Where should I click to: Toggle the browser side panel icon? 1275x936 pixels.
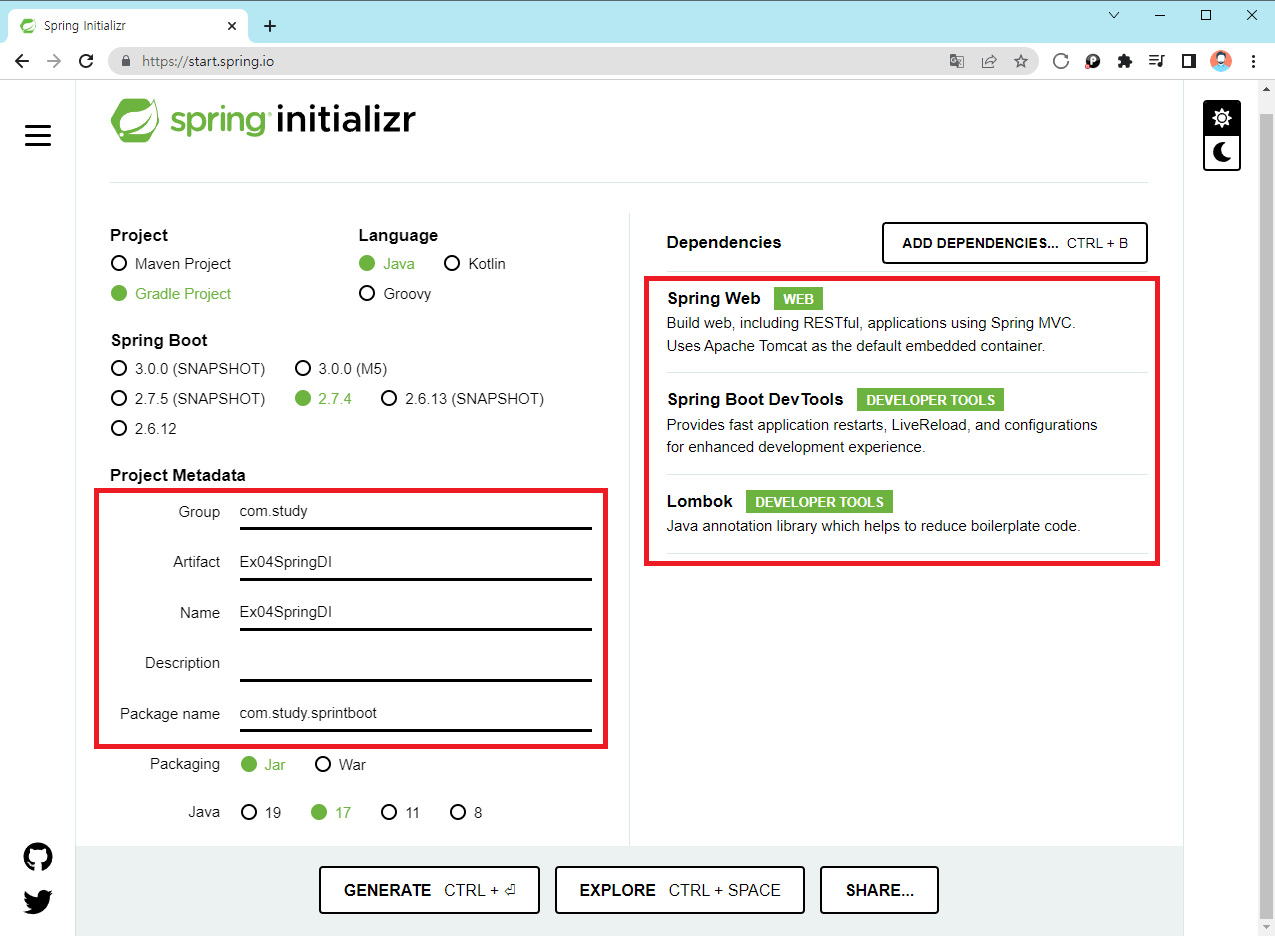[1189, 61]
